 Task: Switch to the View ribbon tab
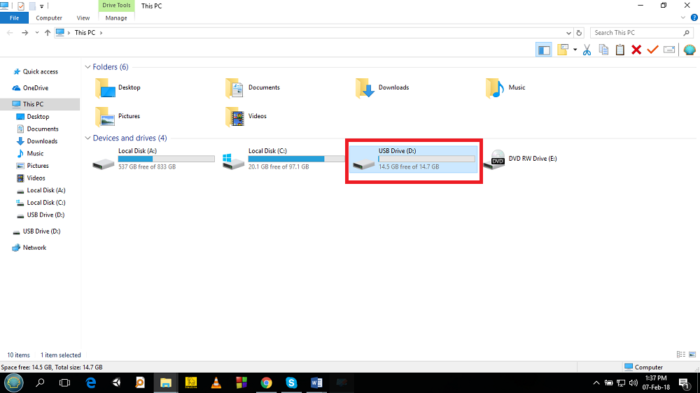click(83, 18)
